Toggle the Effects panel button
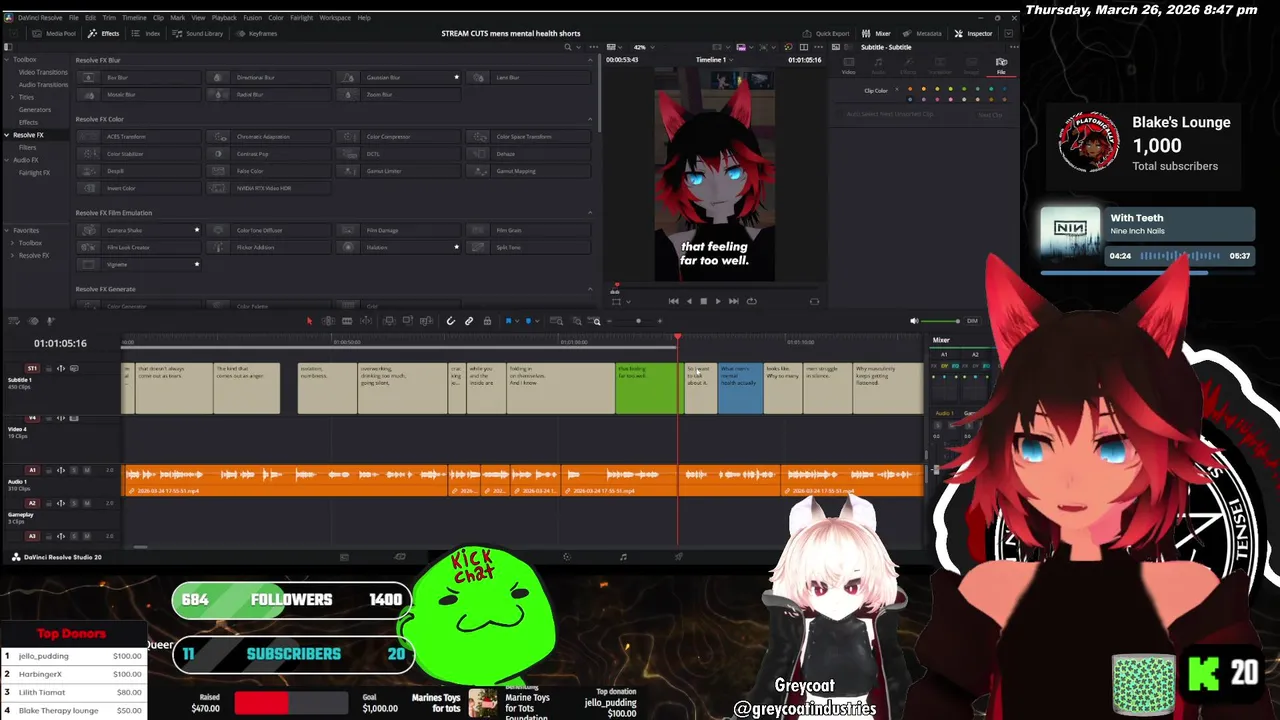Viewport: 1280px width, 720px height. pyautogui.click(x=104, y=33)
